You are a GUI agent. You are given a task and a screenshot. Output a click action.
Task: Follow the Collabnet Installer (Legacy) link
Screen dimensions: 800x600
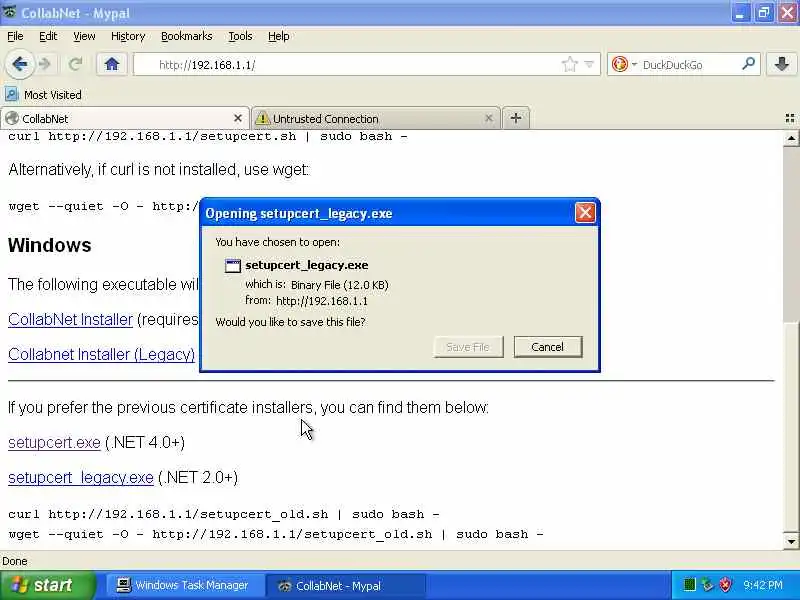pyautogui.click(x=102, y=354)
